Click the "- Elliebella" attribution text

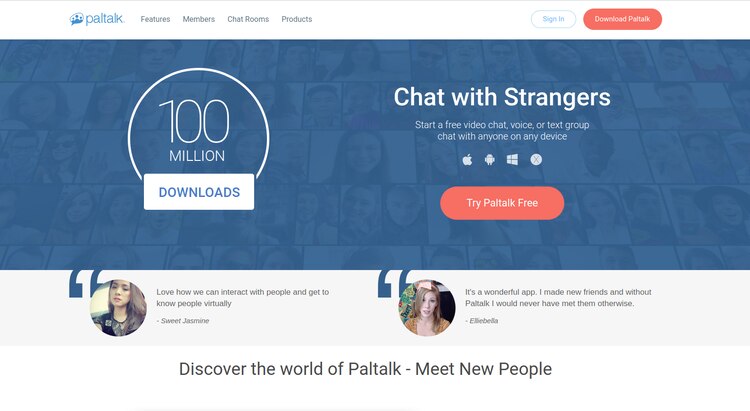[482, 321]
